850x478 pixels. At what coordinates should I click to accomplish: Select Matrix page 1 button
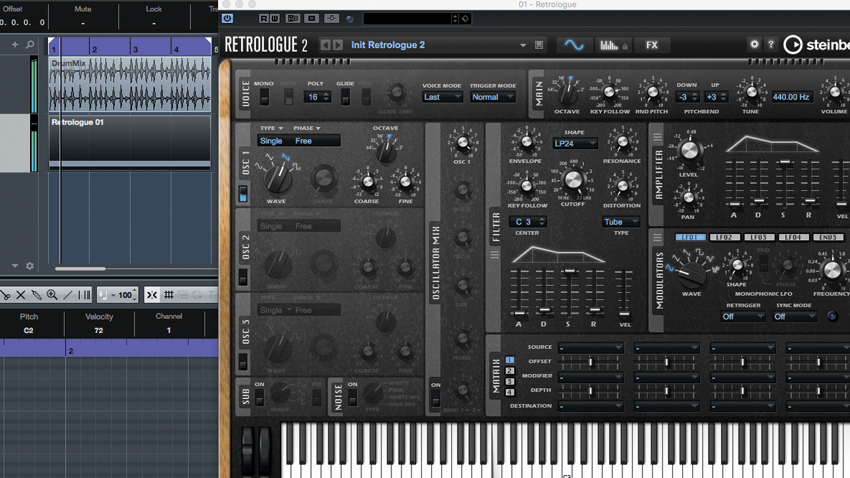510,360
